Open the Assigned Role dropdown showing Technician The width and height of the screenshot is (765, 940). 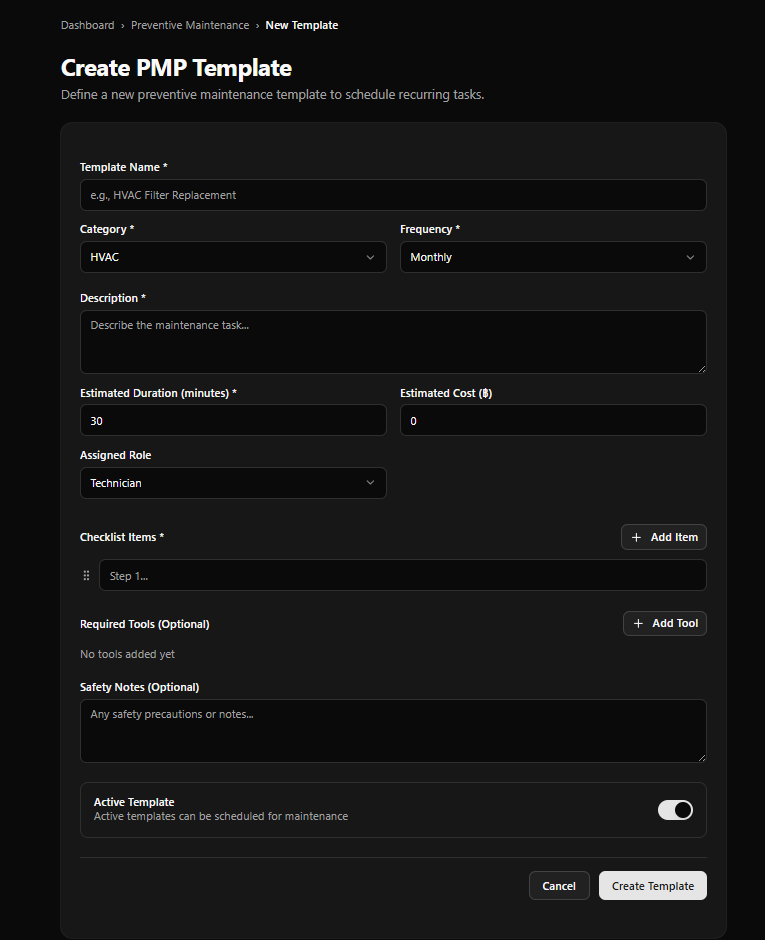pyautogui.click(x=233, y=483)
